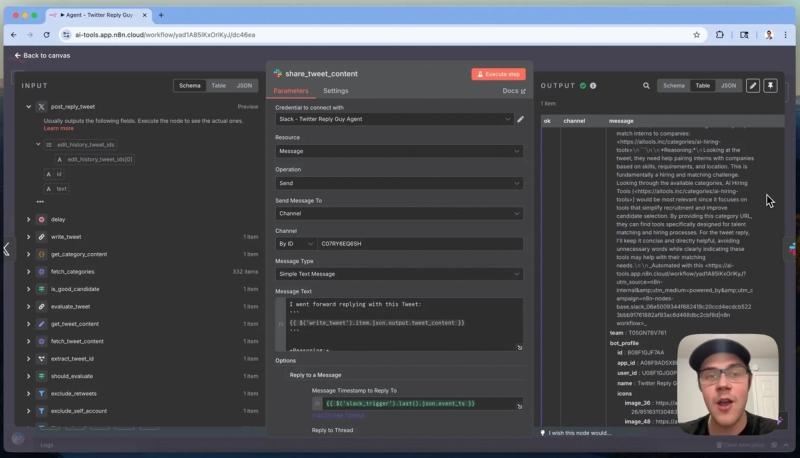Click the Channel ID input field
This screenshot has height=458, width=800.
point(420,244)
